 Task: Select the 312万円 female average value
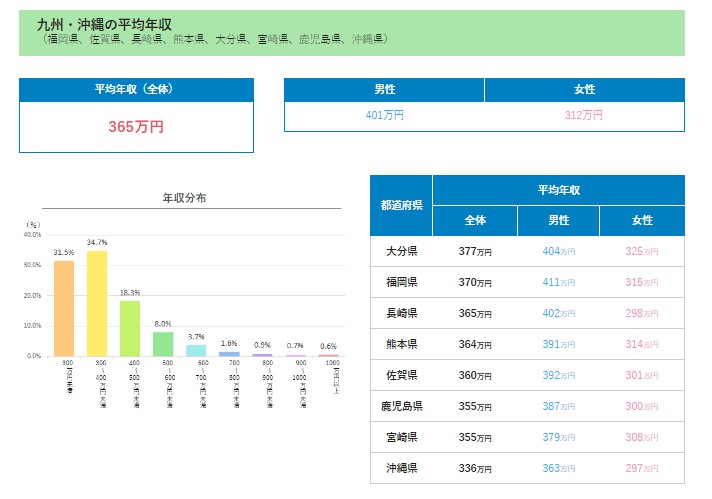click(584, 115)
